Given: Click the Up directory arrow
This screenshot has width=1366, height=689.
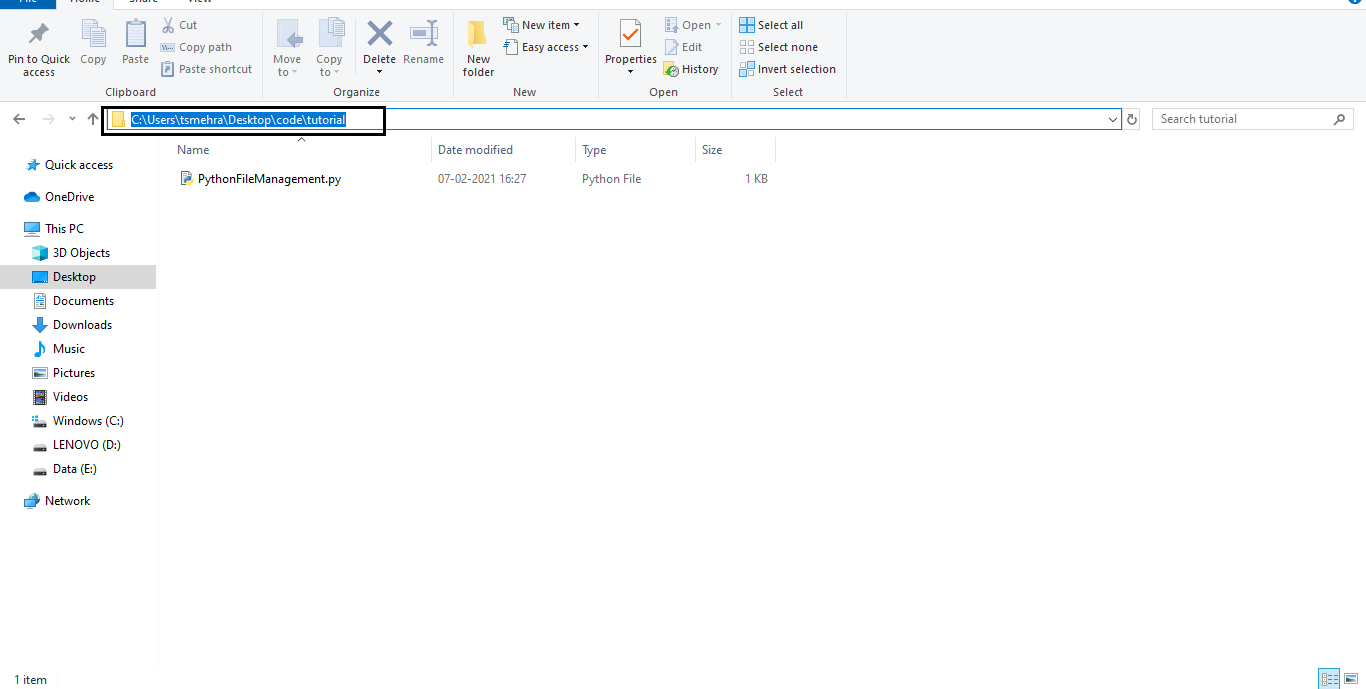Looking at the screenshot, I should [93, 119].
